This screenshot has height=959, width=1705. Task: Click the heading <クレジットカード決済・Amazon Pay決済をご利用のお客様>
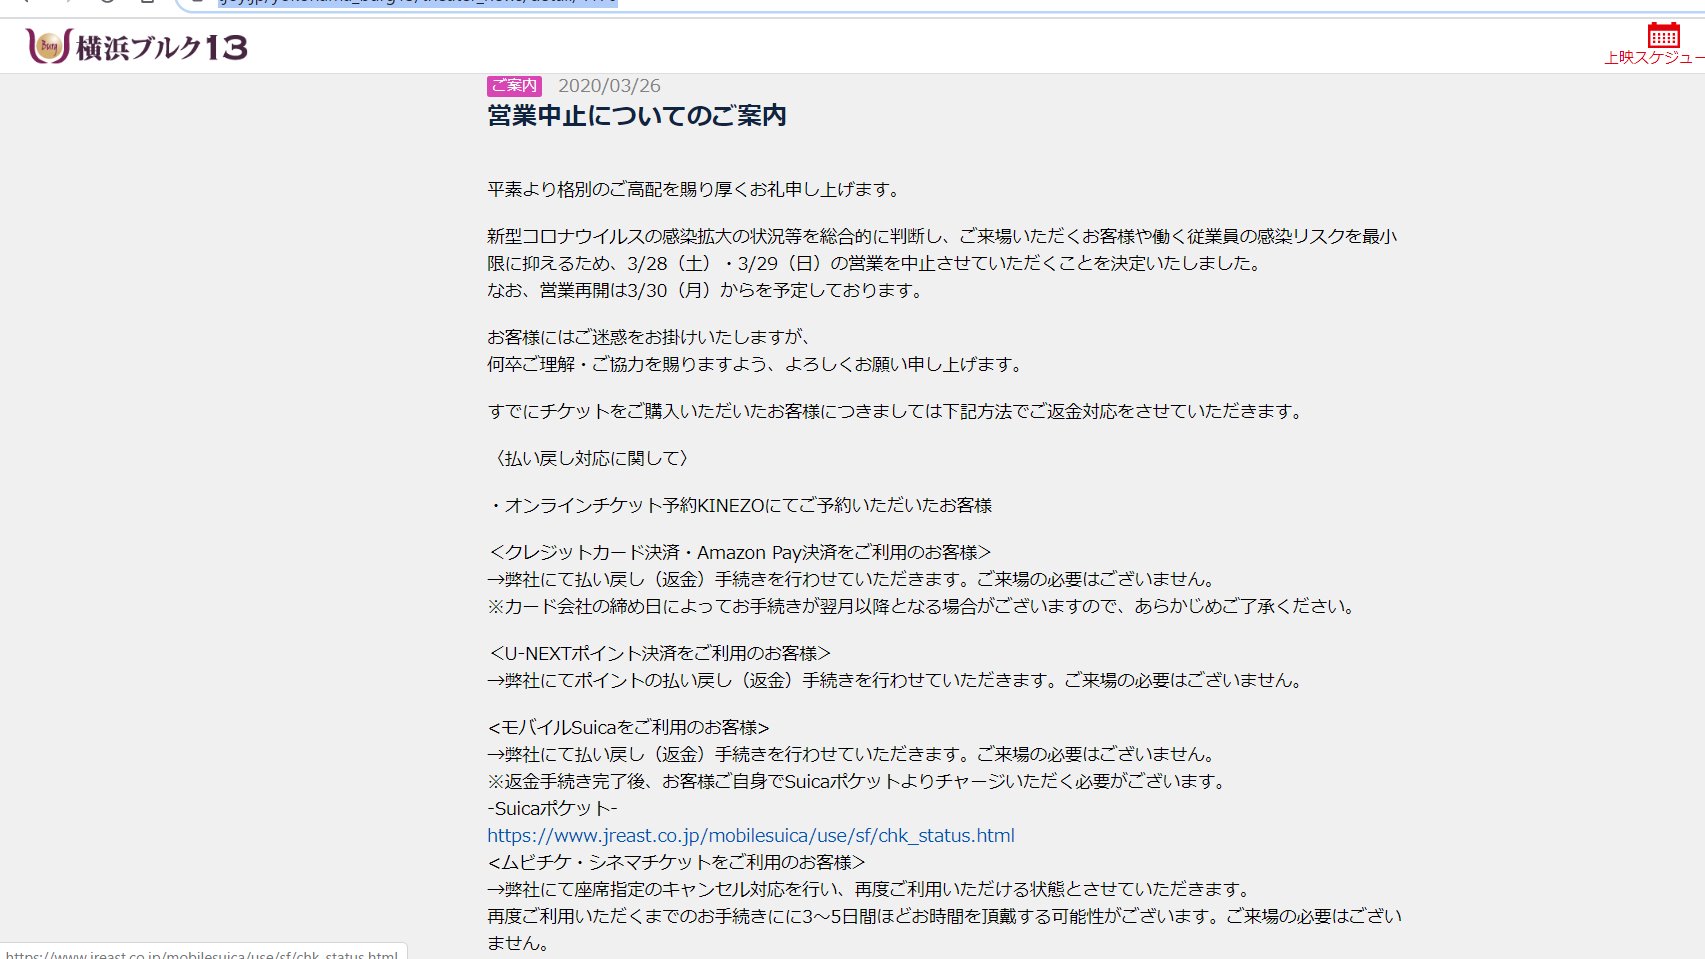pyautogui.click(x=739, y=552)
